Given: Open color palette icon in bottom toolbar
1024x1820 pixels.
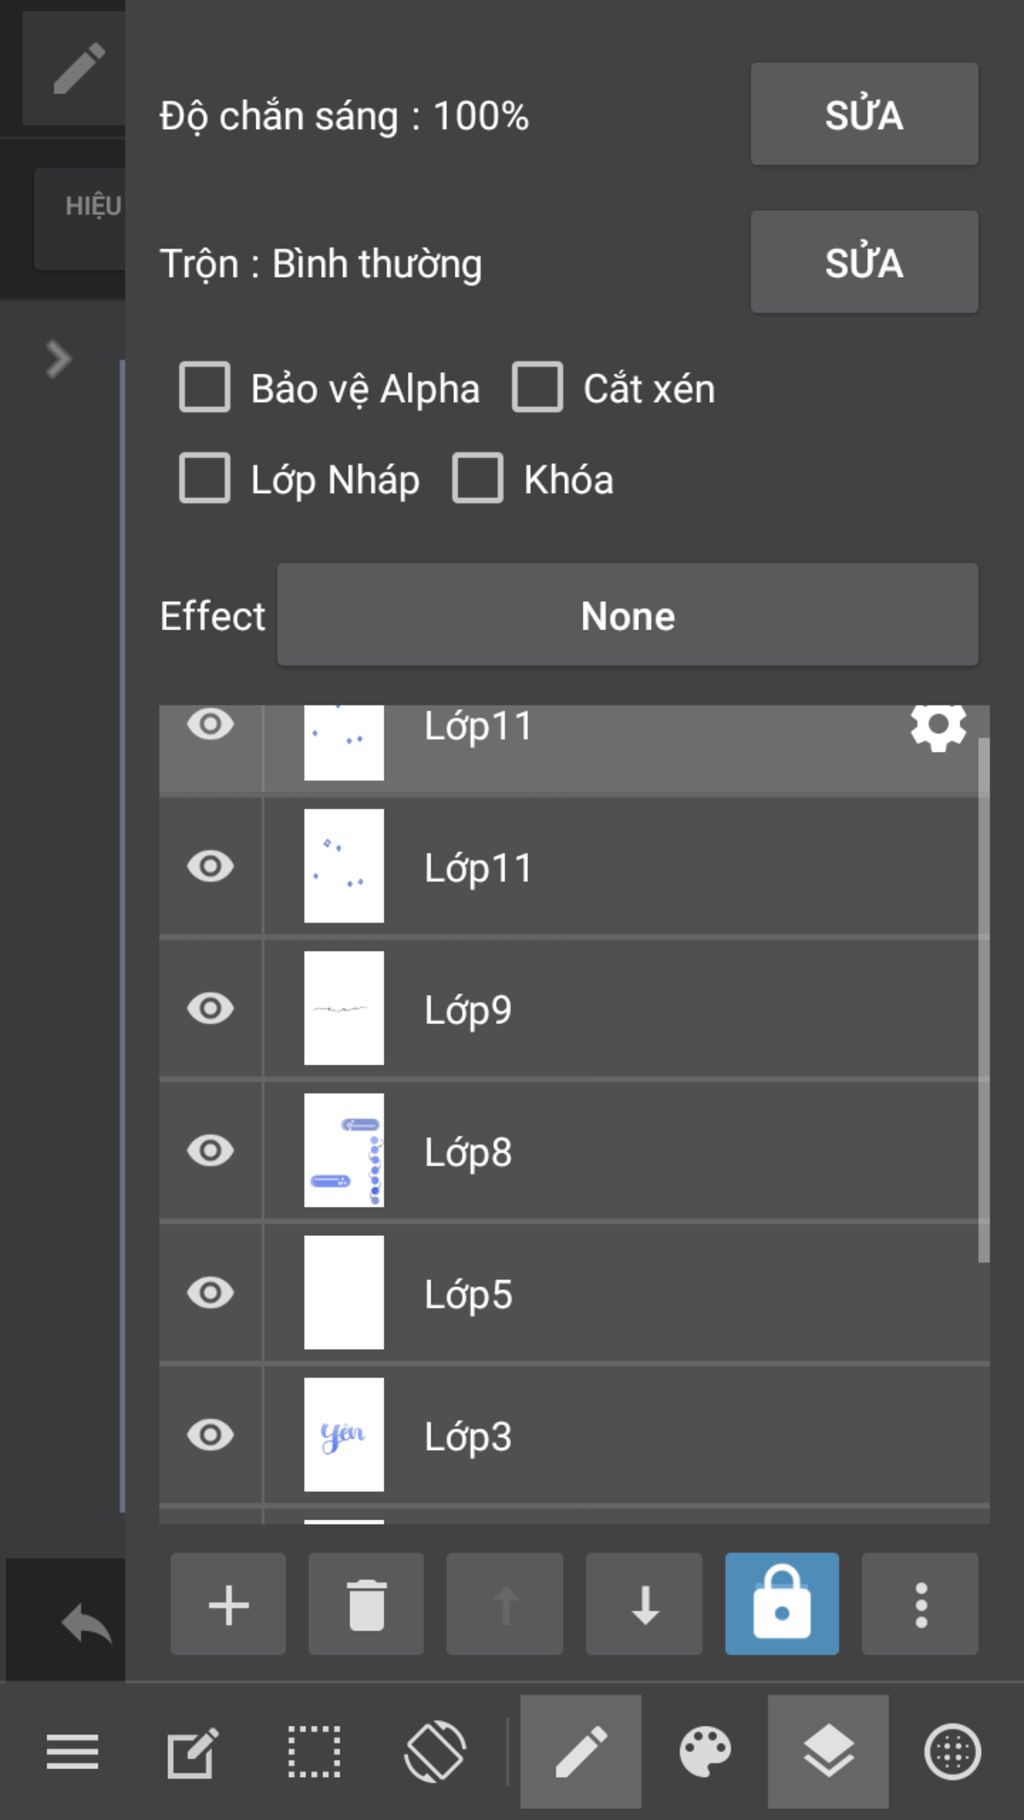Looking at the screenshot, I should 705,1752.
